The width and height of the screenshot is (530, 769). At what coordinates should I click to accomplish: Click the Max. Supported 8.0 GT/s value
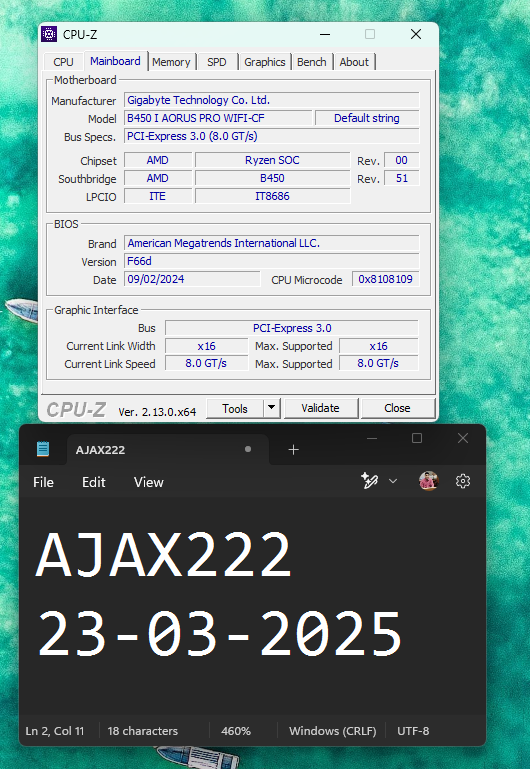click(379, 363)
